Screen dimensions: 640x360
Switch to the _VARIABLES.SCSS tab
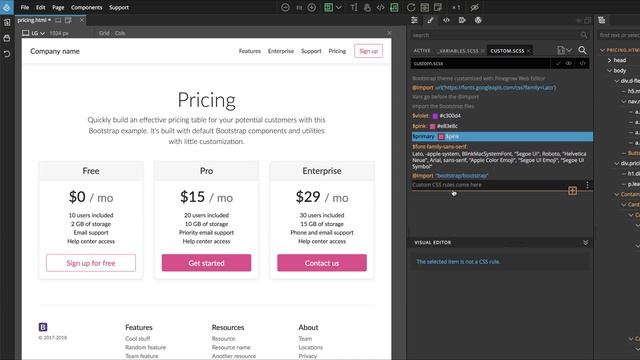tap(458, 51)
